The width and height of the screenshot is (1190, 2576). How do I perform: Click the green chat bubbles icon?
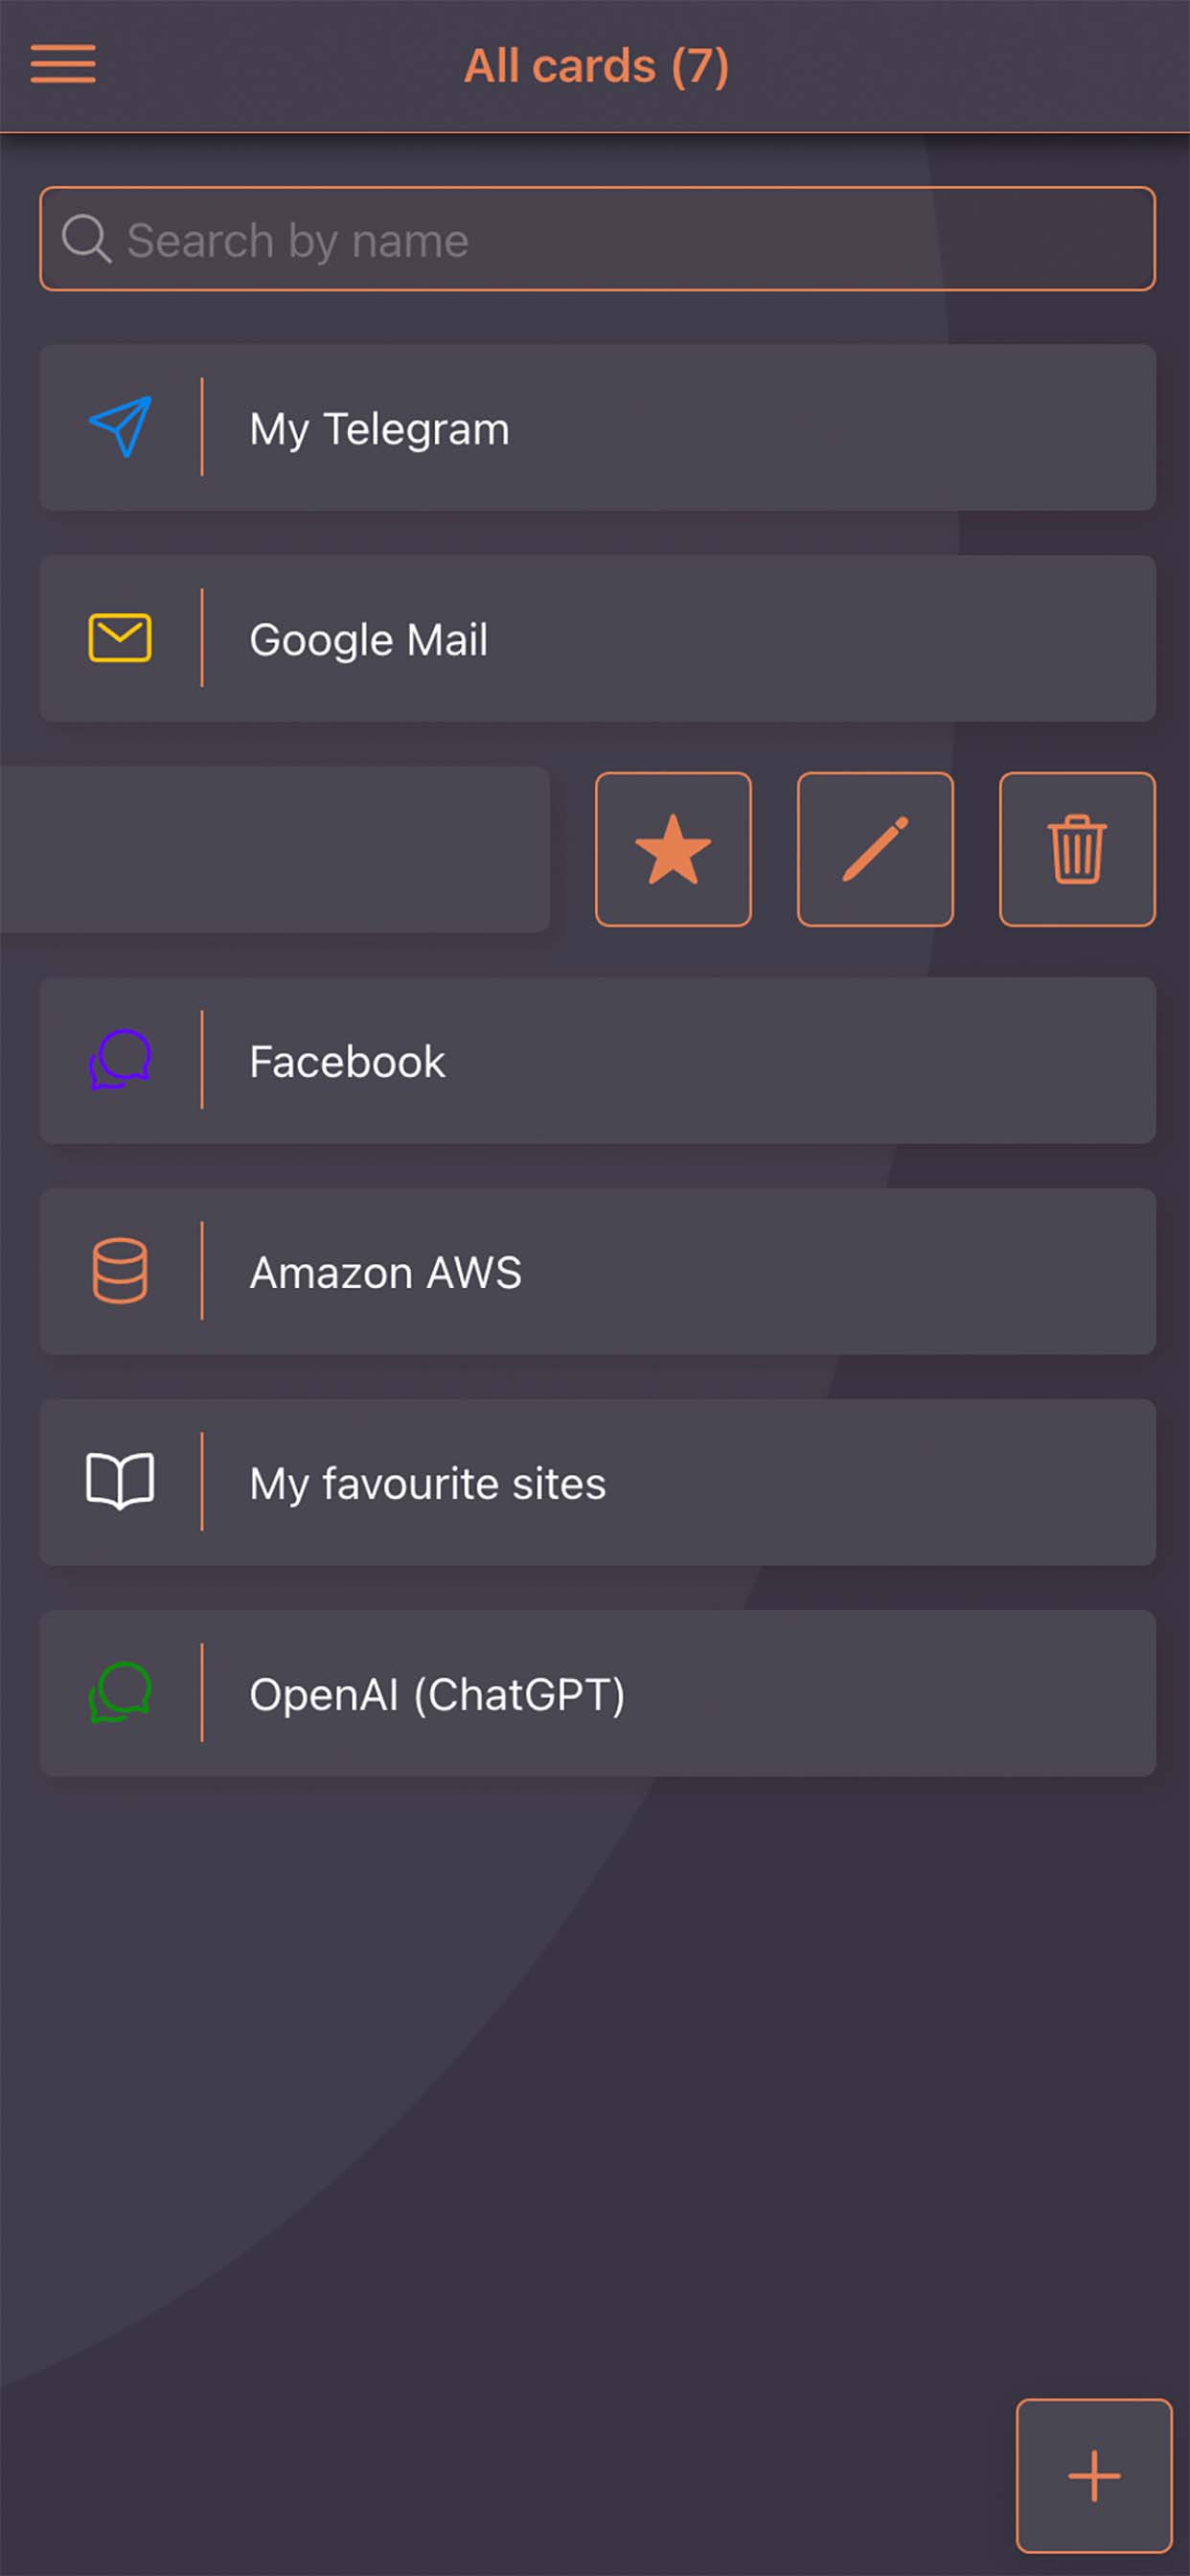click(x=120, y=1693)
